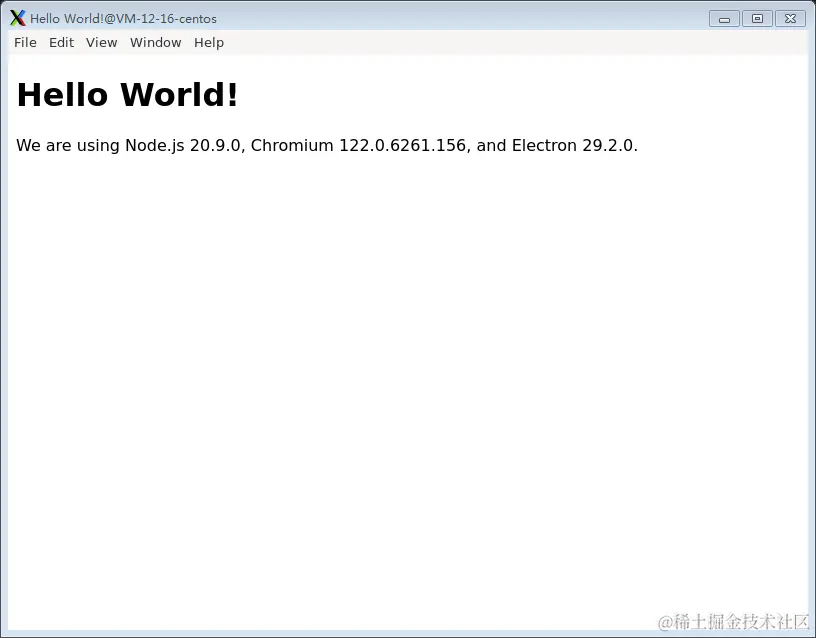Click the 'Hello World!' heading
This screenshot has width=816, height=638.
pyautogui.click(x=127, y=95)
